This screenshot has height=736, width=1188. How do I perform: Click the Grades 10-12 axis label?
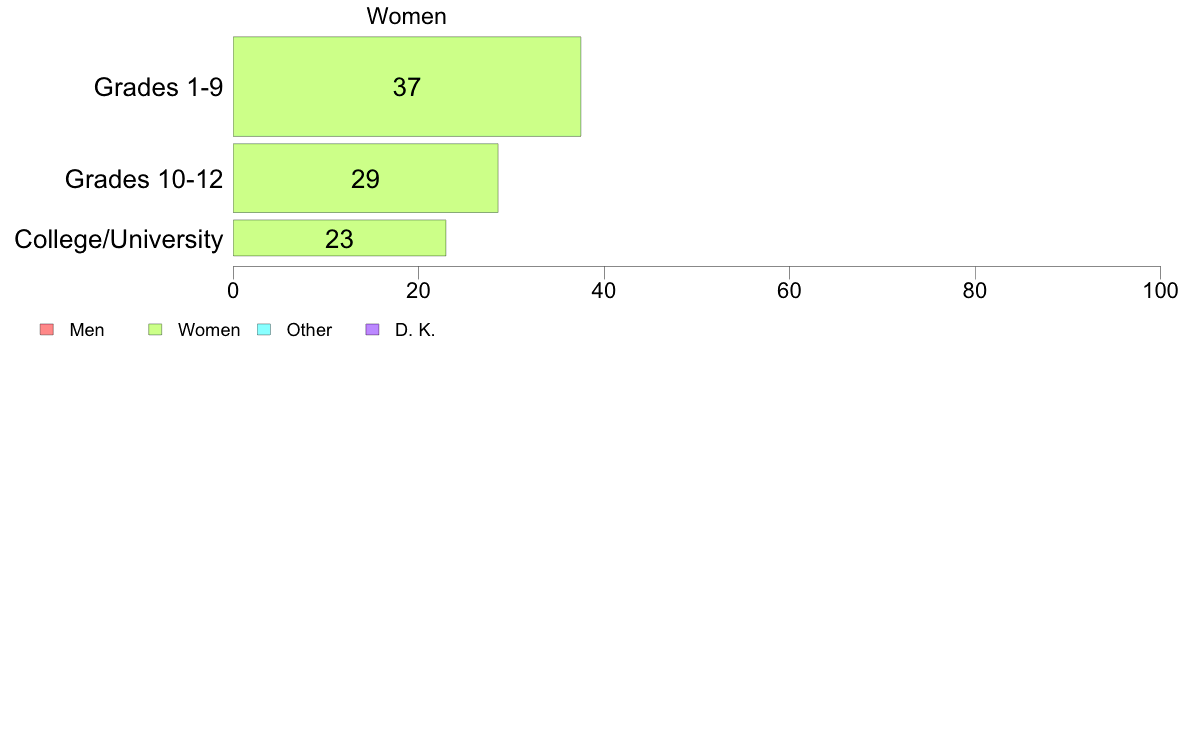tap(144, 179)
